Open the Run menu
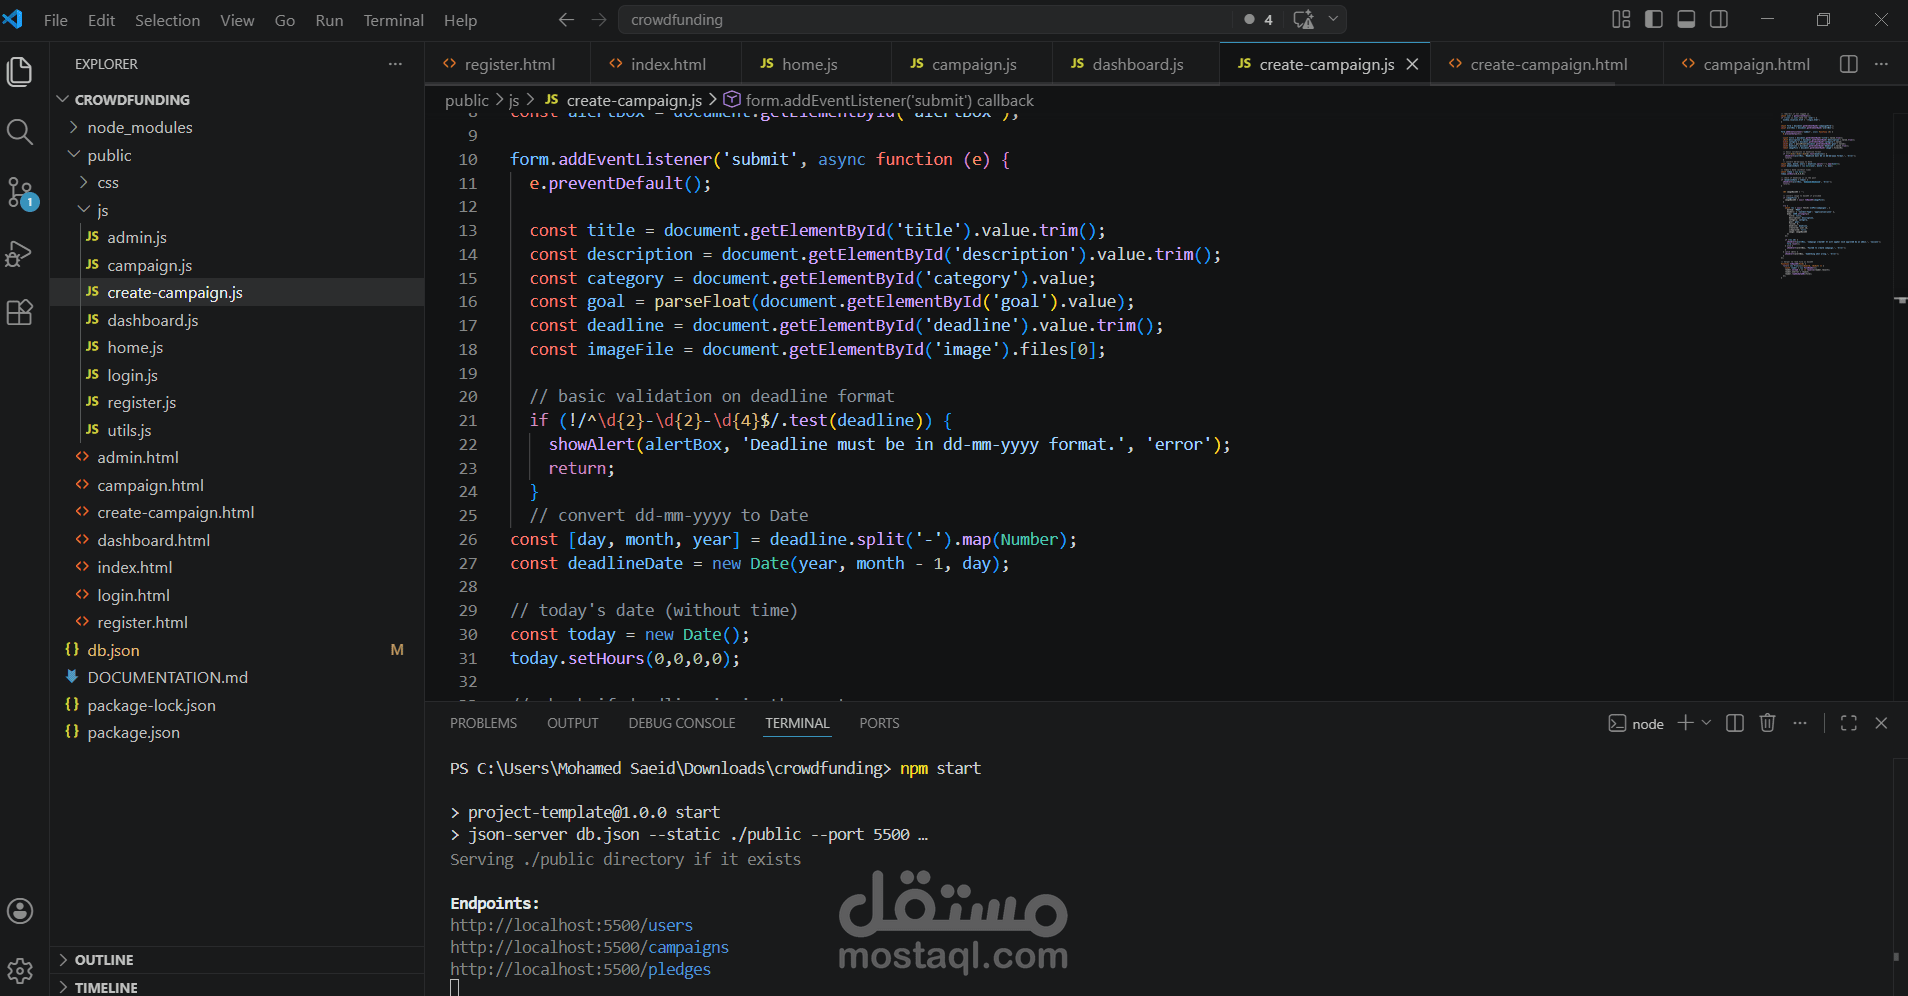Screen dimensions: 1908x996 coord(329,20)
